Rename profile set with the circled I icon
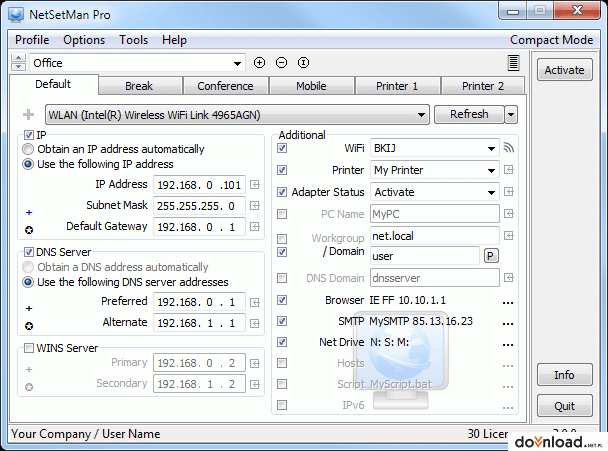Viewport: 608px width, 451px height. pyautogui.click(x=303, y=62)
